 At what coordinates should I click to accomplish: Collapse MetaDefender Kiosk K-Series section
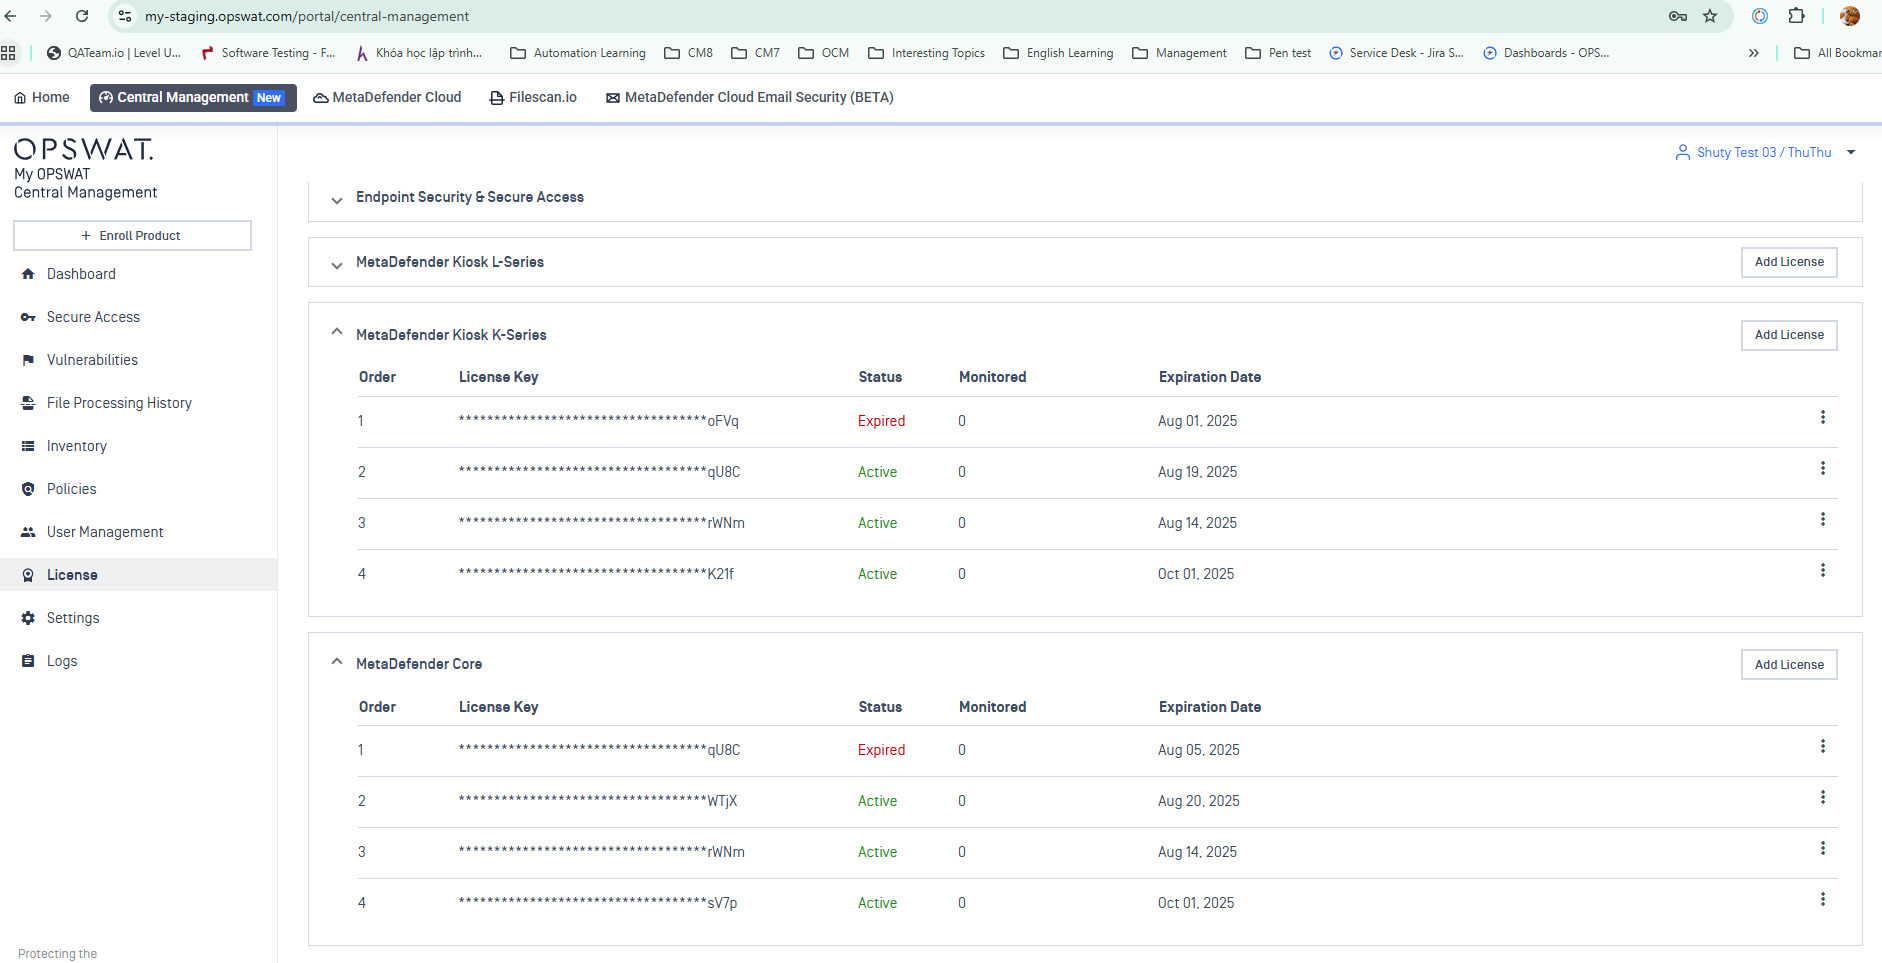click(x=337, y=332)
